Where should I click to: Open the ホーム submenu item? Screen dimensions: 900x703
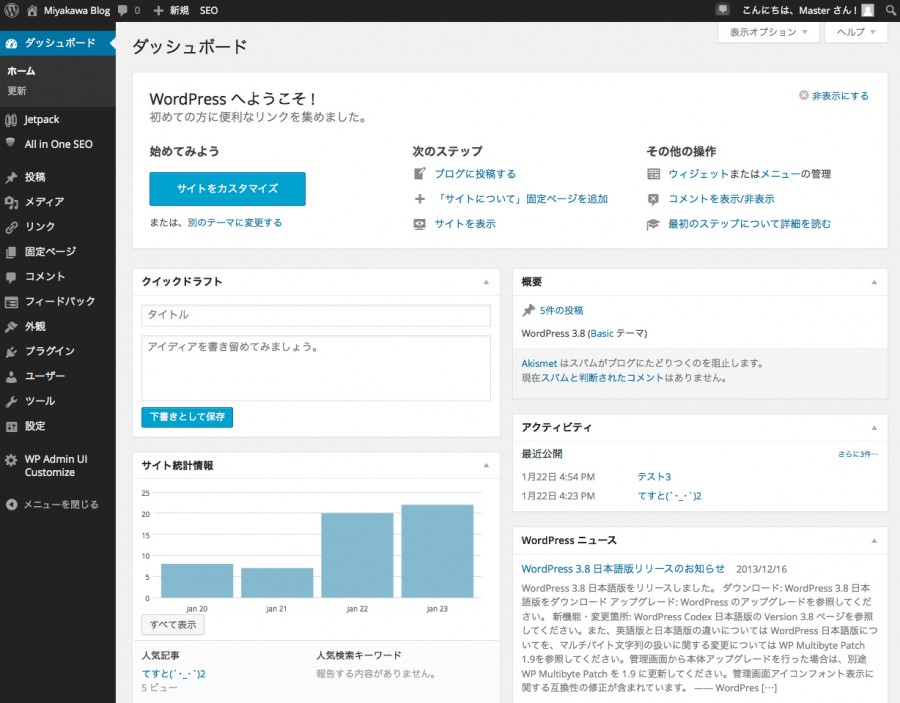pos(21,71)
